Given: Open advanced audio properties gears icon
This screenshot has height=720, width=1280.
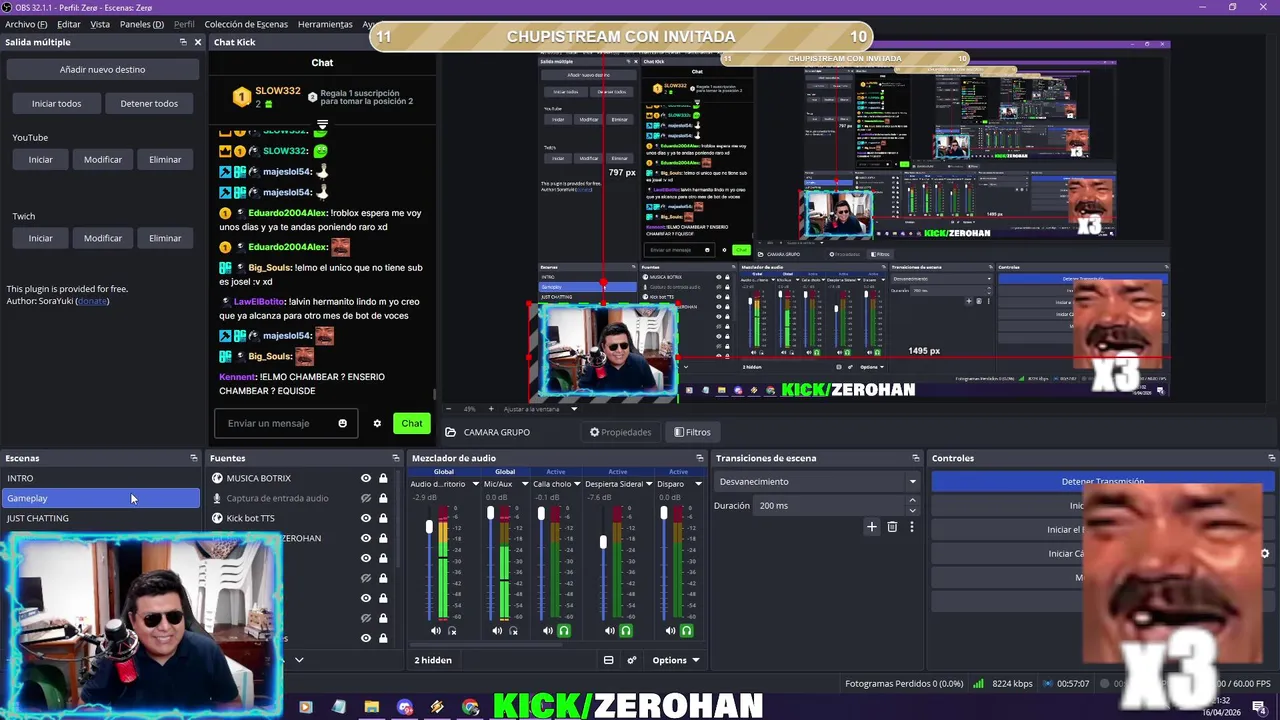Looking at the screenshot, I should (632, 660).
